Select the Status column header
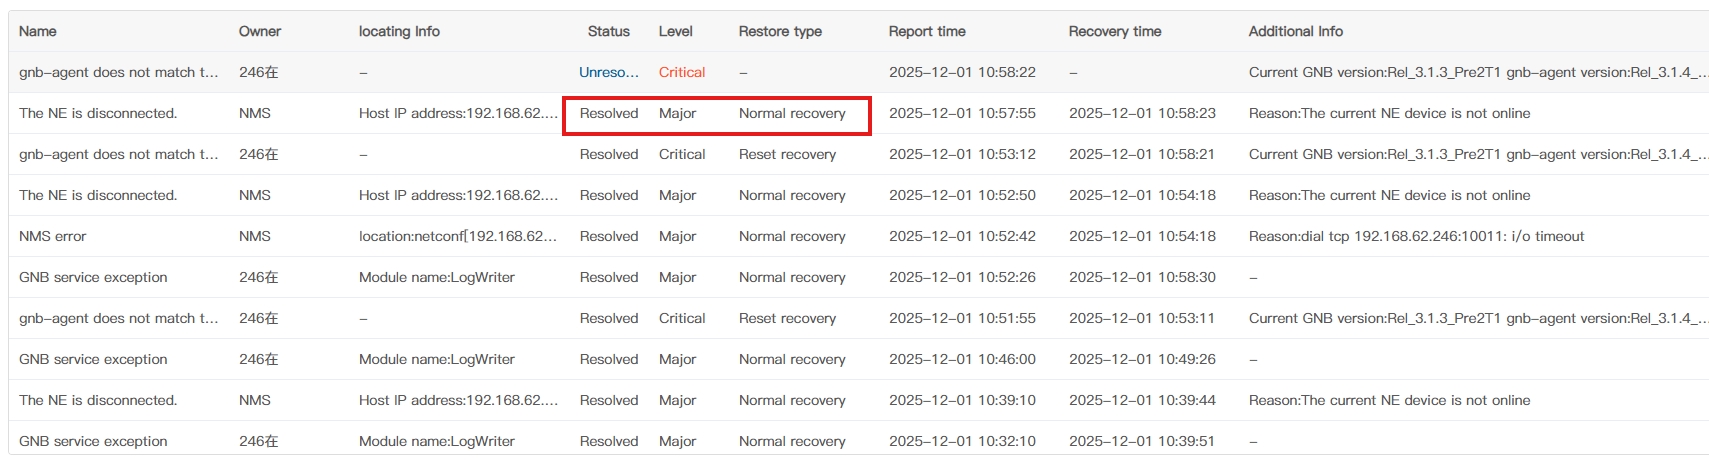 (x=609, y=31)
